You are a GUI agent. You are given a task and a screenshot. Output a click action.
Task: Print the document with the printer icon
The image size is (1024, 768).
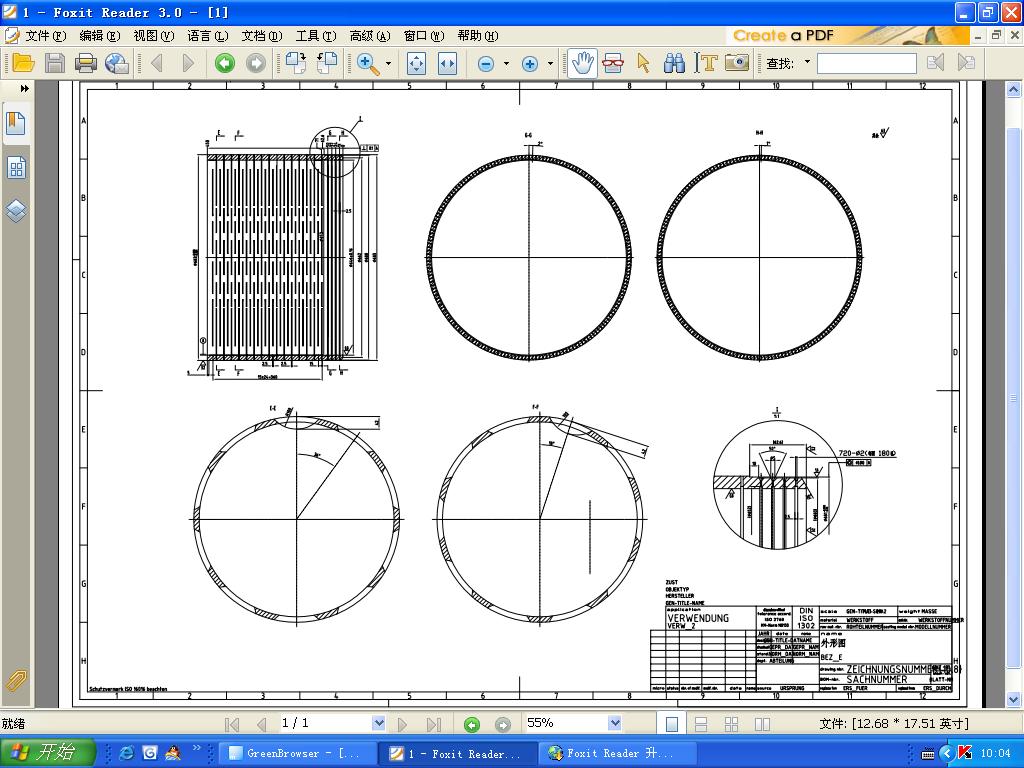pyautogui.click(x=86, y=63)
